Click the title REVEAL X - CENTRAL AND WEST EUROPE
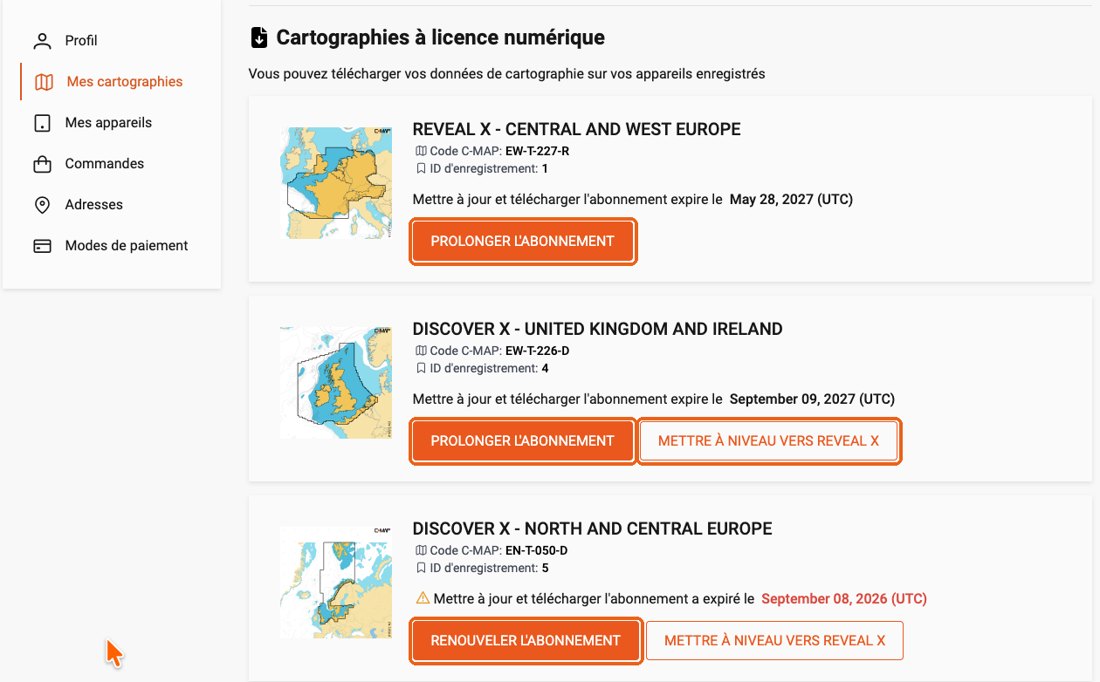 tap(577, 129)
